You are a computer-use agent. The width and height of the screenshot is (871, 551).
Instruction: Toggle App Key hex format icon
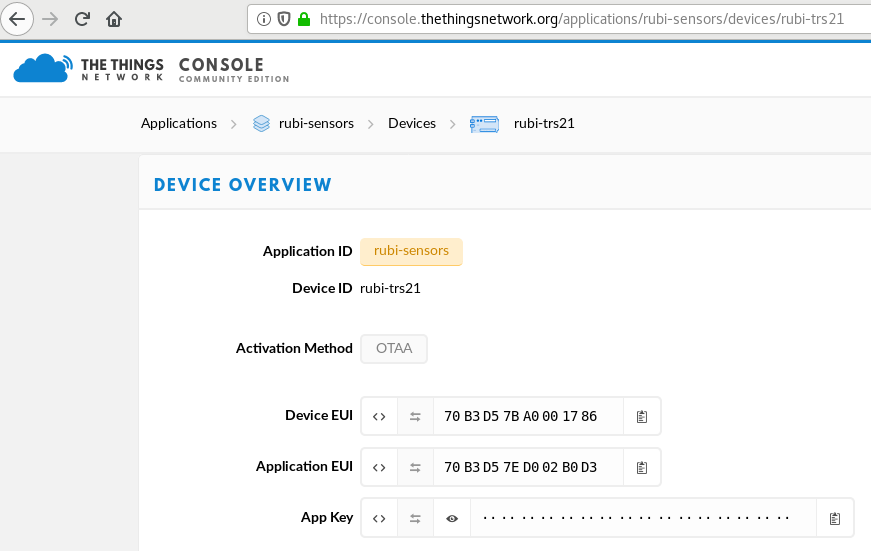click(x=379, y=519)
